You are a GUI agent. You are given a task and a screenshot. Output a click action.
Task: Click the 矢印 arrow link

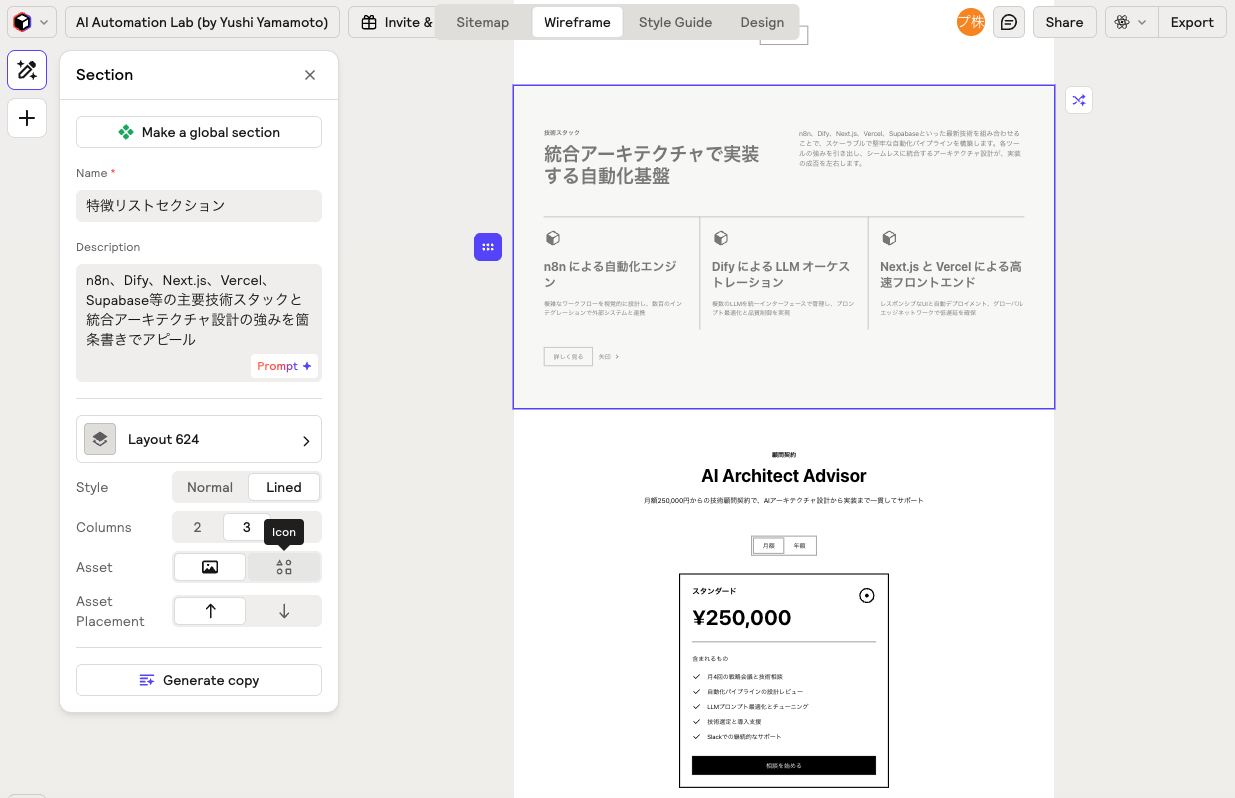609,357
